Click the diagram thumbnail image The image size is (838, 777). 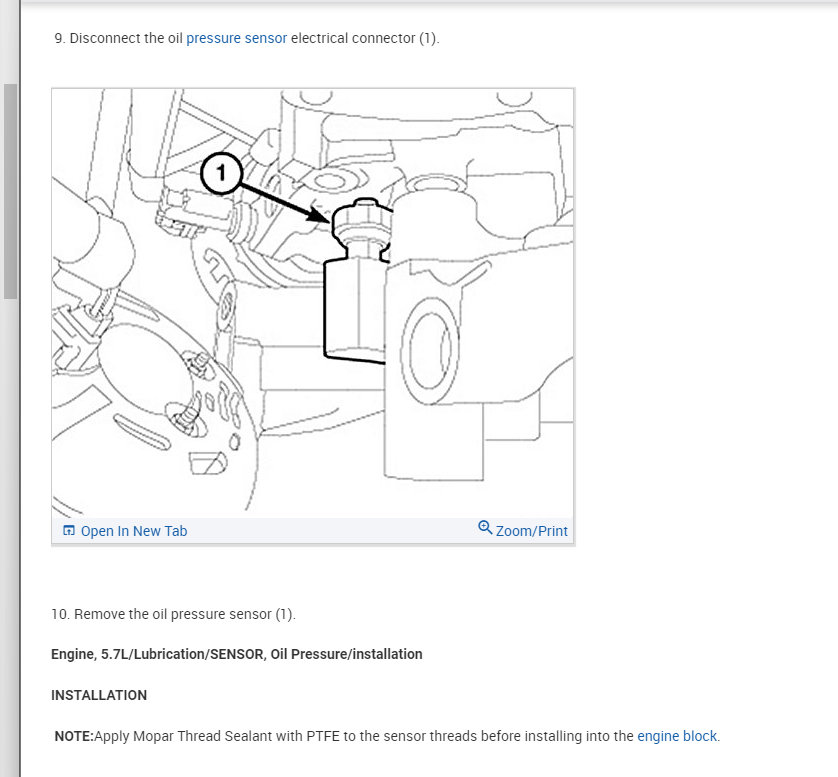pyautogui.click(x=312, y=300)
